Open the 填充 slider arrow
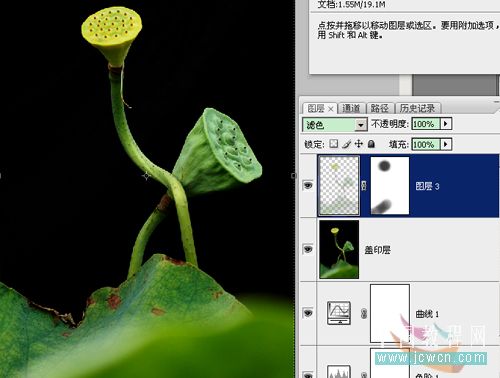Viewport: 500px width, 378px height. click(x=446, y=144)
